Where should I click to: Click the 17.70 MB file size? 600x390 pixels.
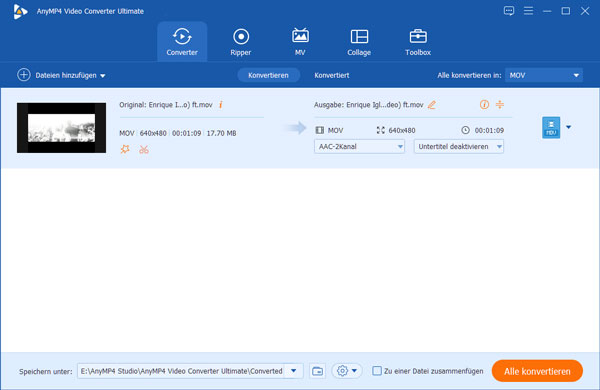click(222, 133)
